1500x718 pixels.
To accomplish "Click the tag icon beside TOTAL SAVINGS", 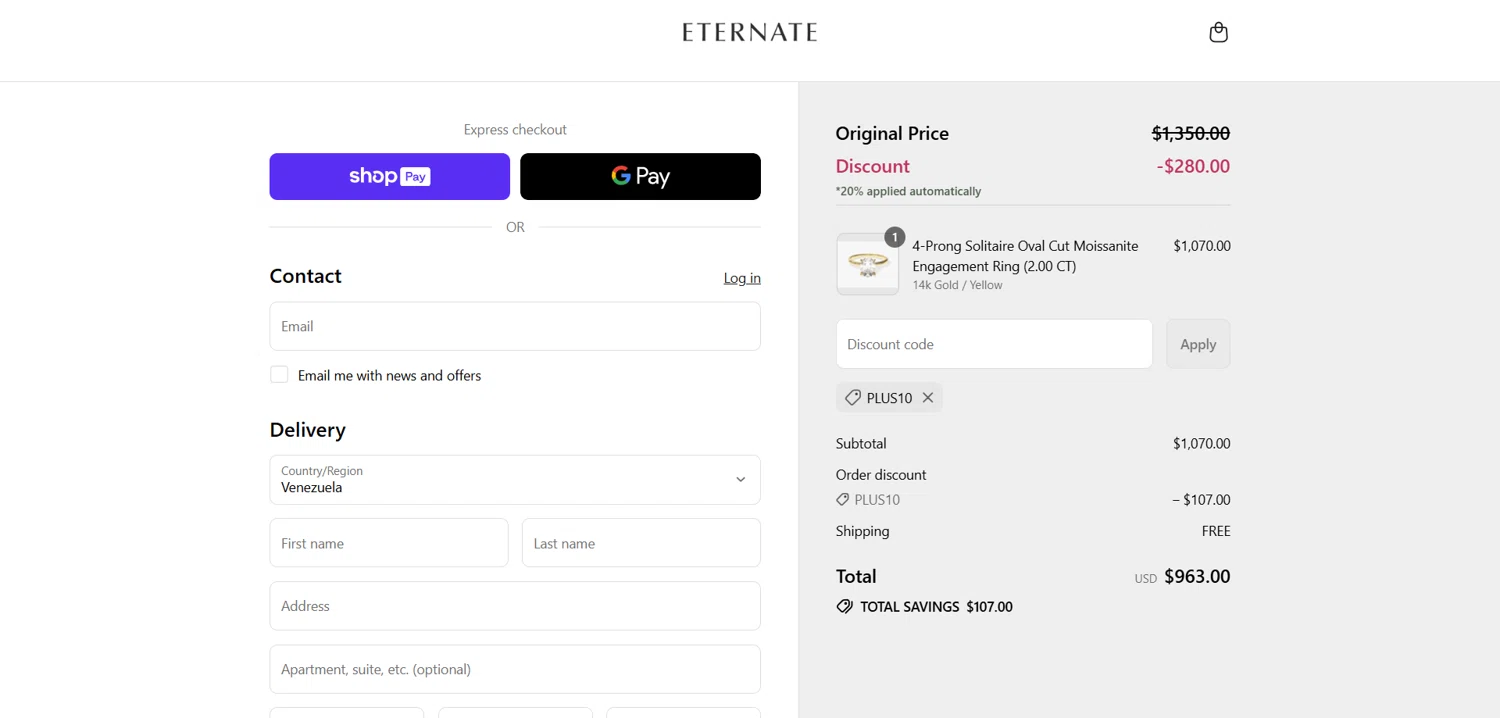I will 845,607.
